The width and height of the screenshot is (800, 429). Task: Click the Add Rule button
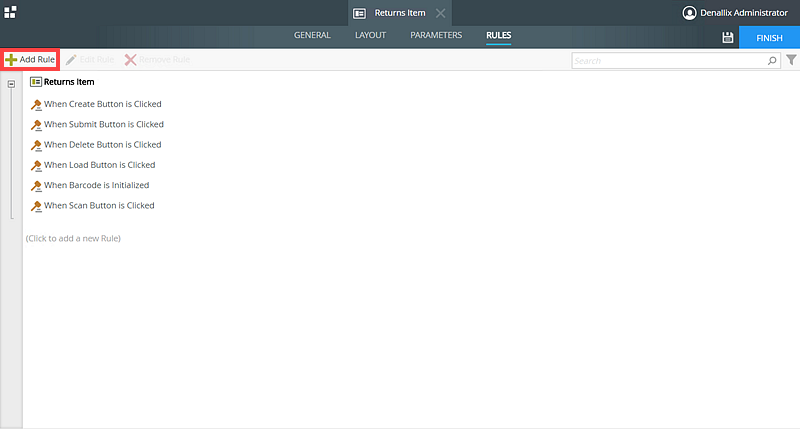click(30, 60)
